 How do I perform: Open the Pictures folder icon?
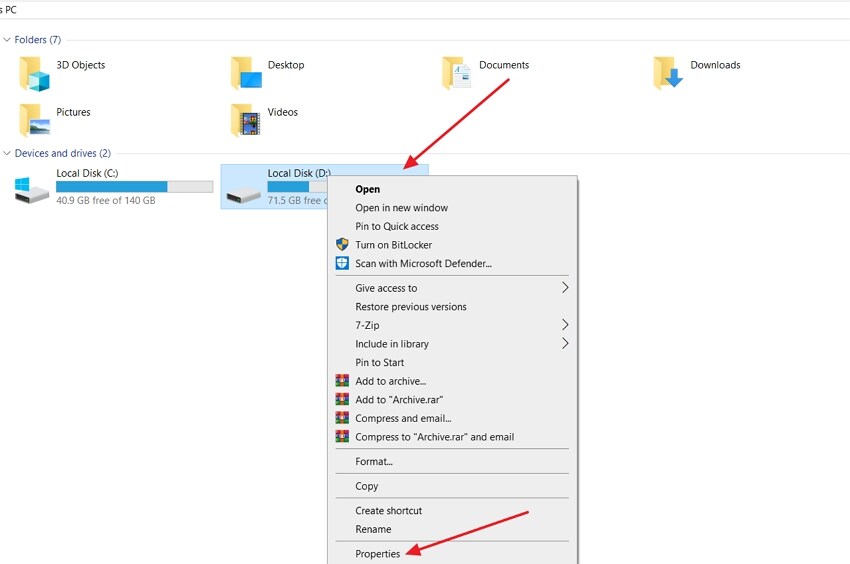click(35, 120)
